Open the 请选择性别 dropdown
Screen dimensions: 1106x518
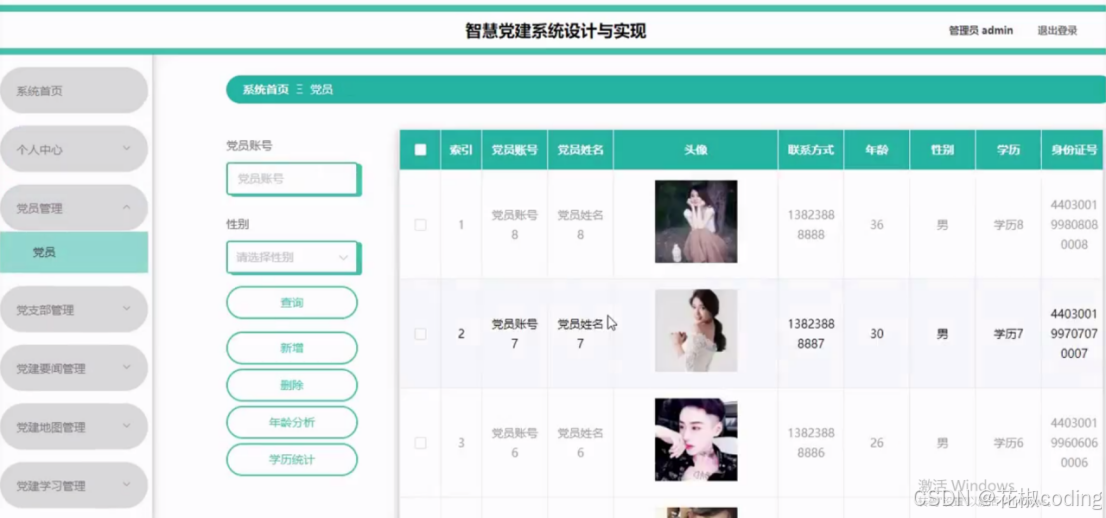(x=292, y=258)
